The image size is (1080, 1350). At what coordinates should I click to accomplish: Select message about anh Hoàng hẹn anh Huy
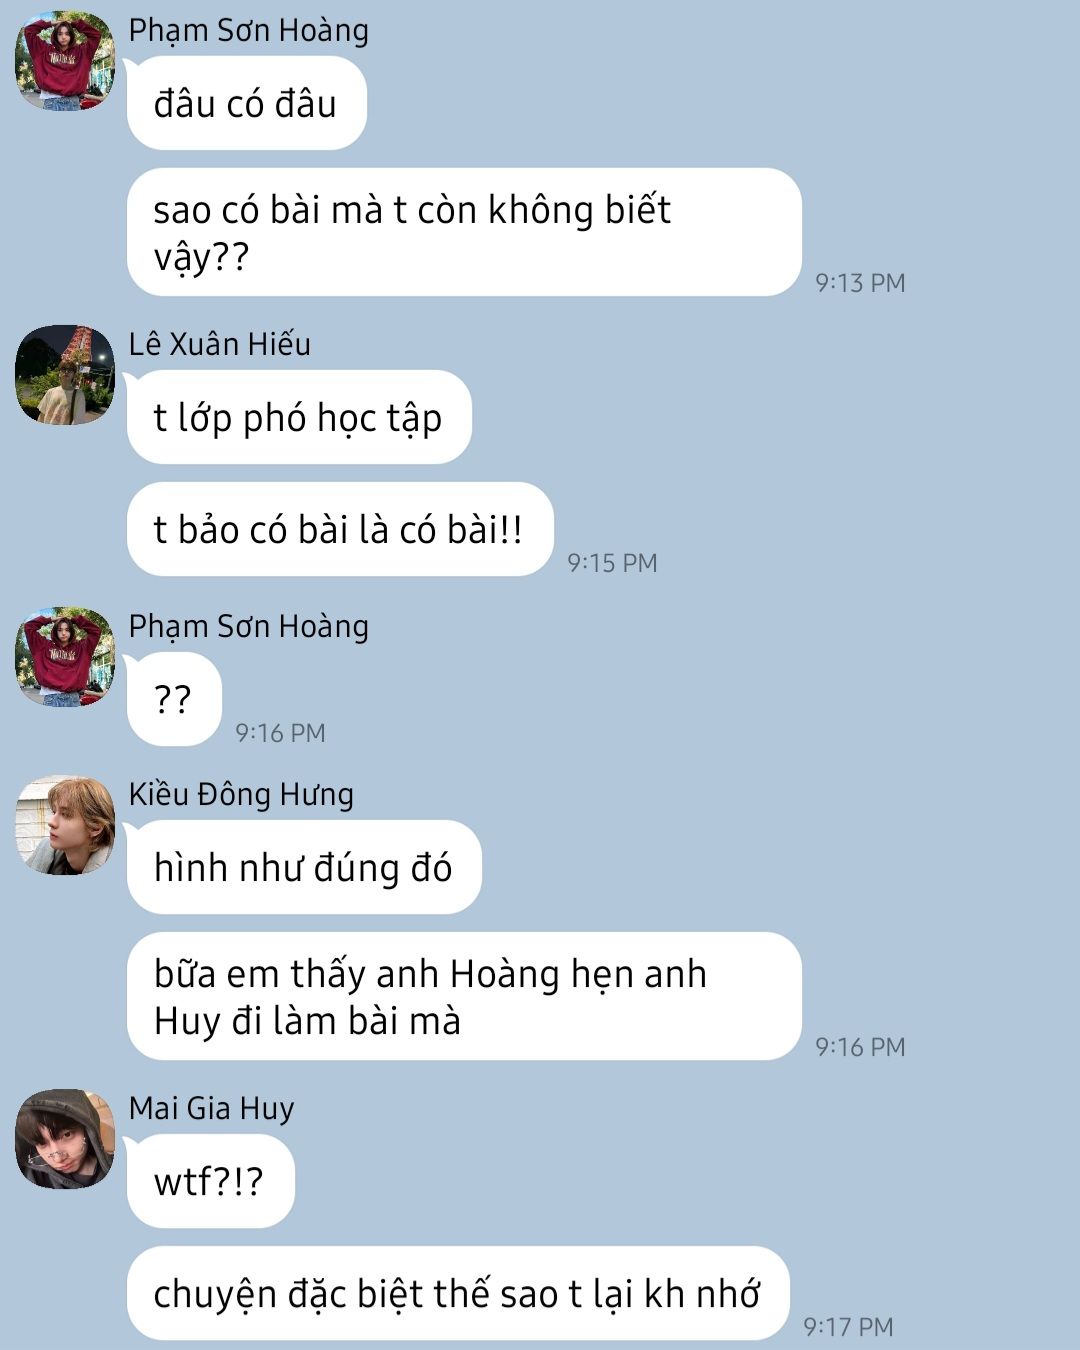point(464,996)
